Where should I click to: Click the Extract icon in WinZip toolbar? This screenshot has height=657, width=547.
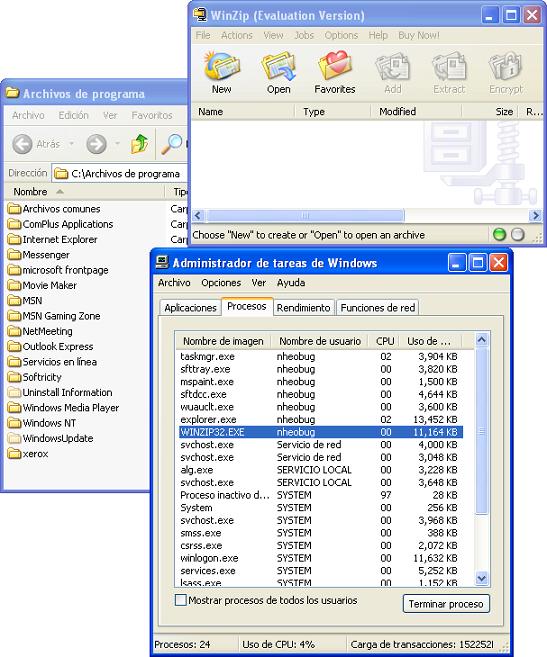click(x=449, y=72)
